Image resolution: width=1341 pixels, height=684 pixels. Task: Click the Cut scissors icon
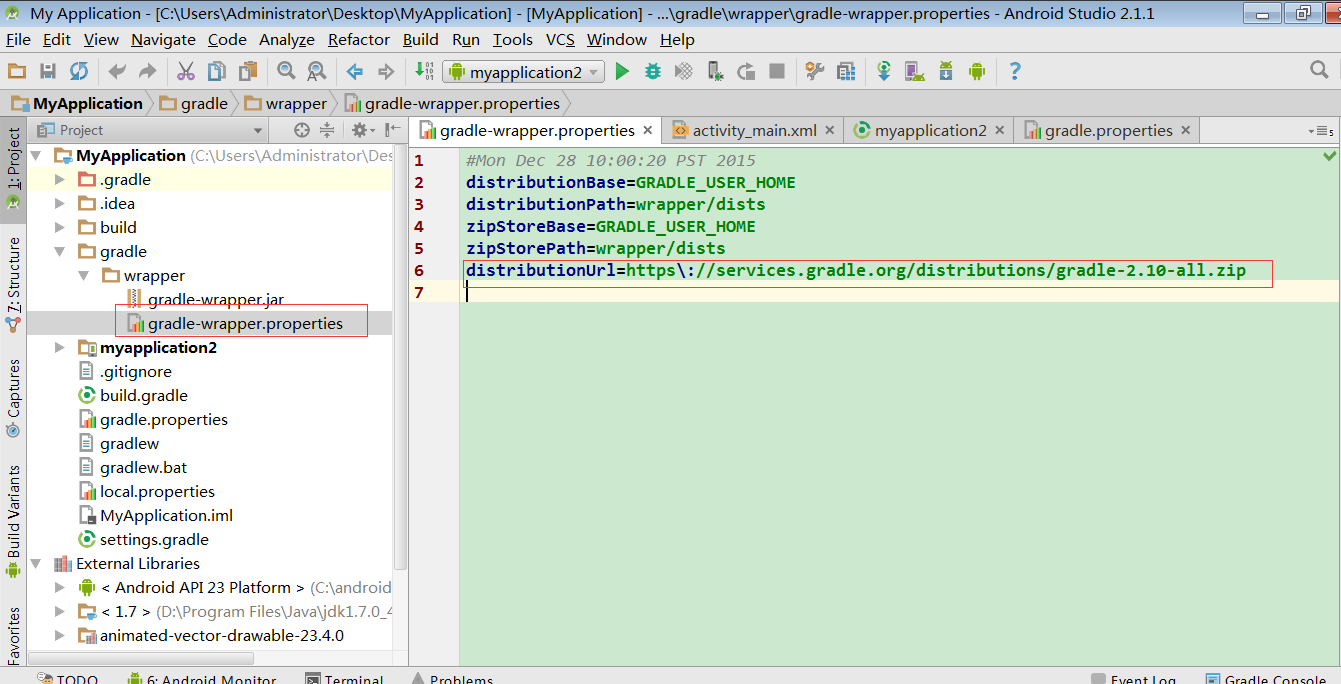(x=186, y=71)
